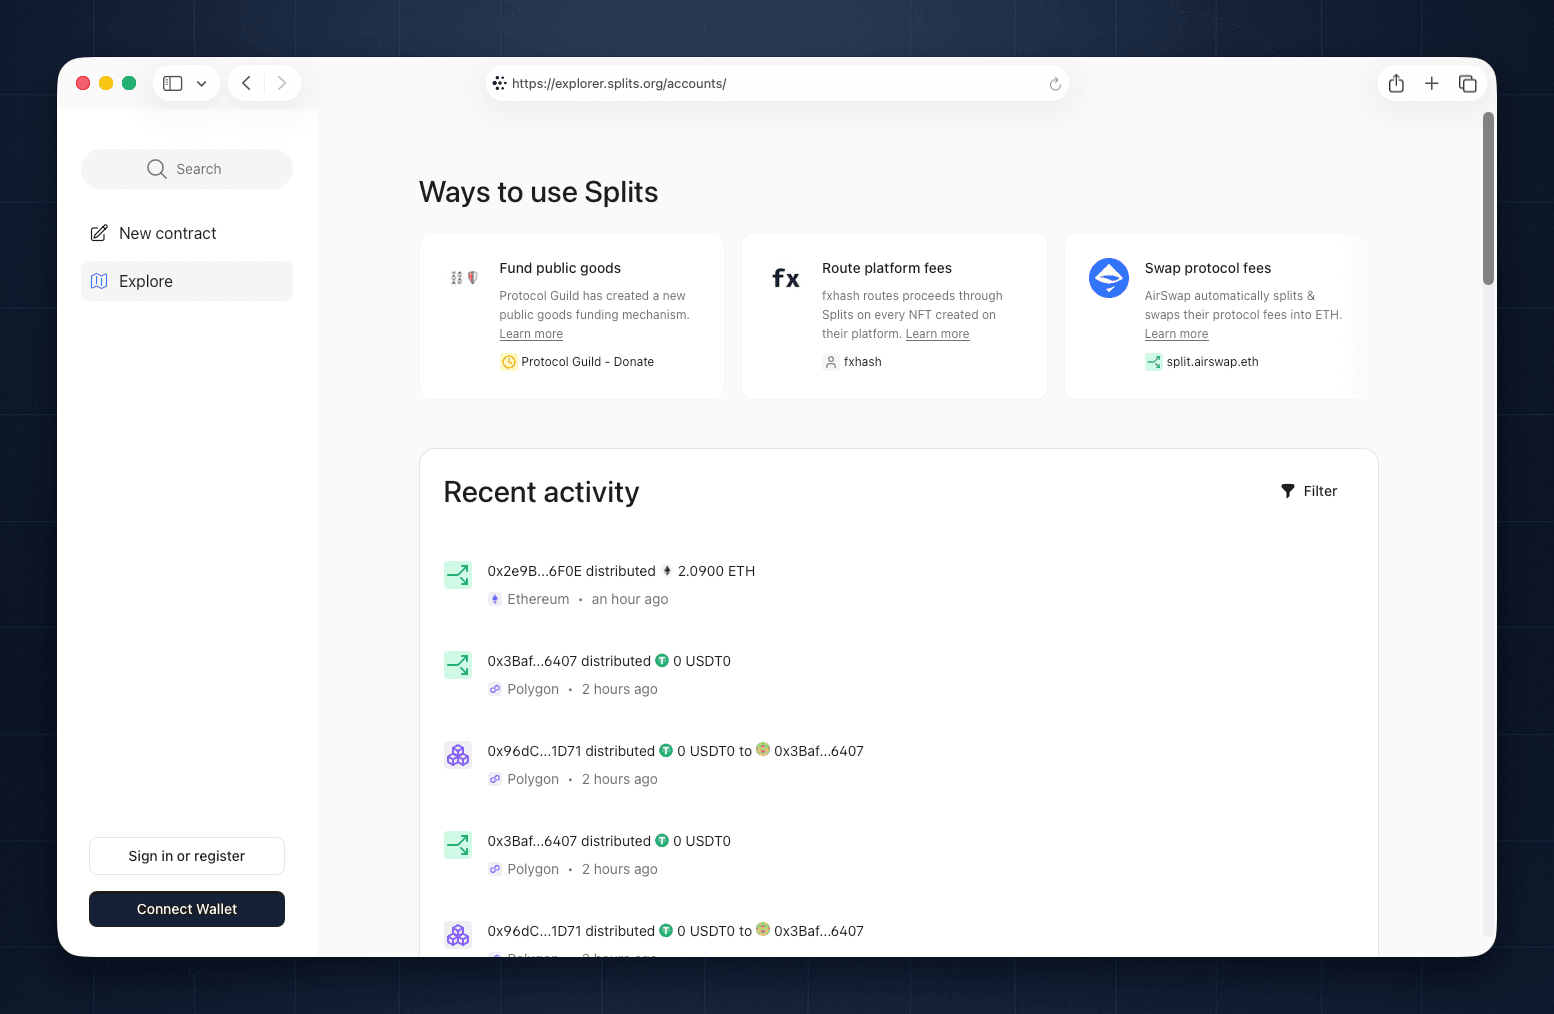The height and width of the screenshot is (1014, 1554).
Task: Click the fxhash user avatar icon
Action: (x=831, y=362)
